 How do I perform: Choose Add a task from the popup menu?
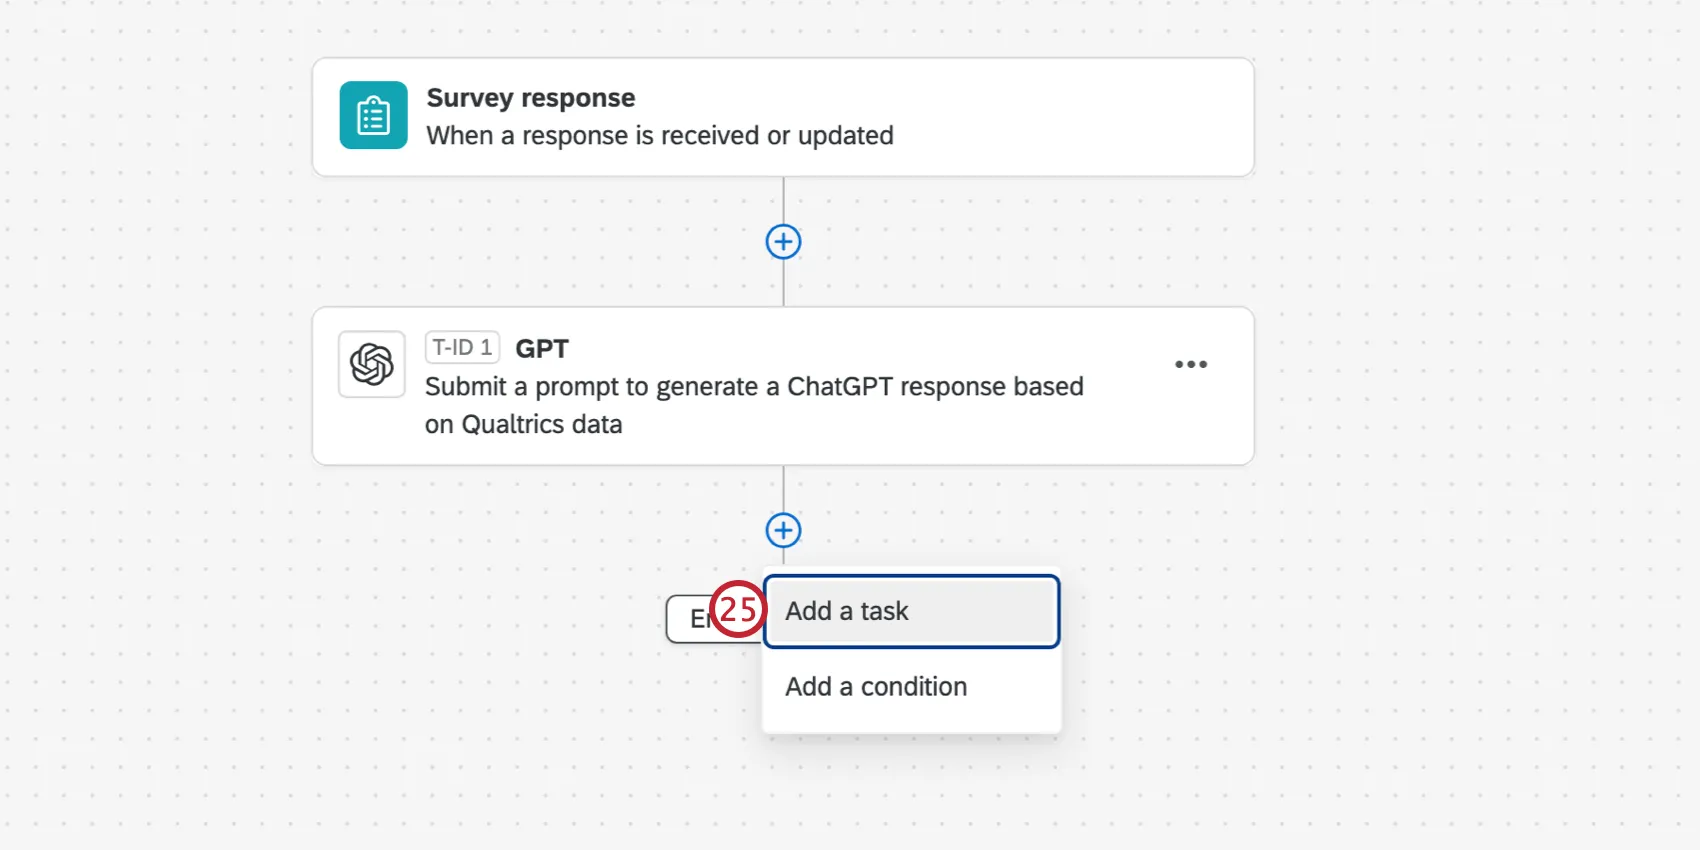pos(846,611)
